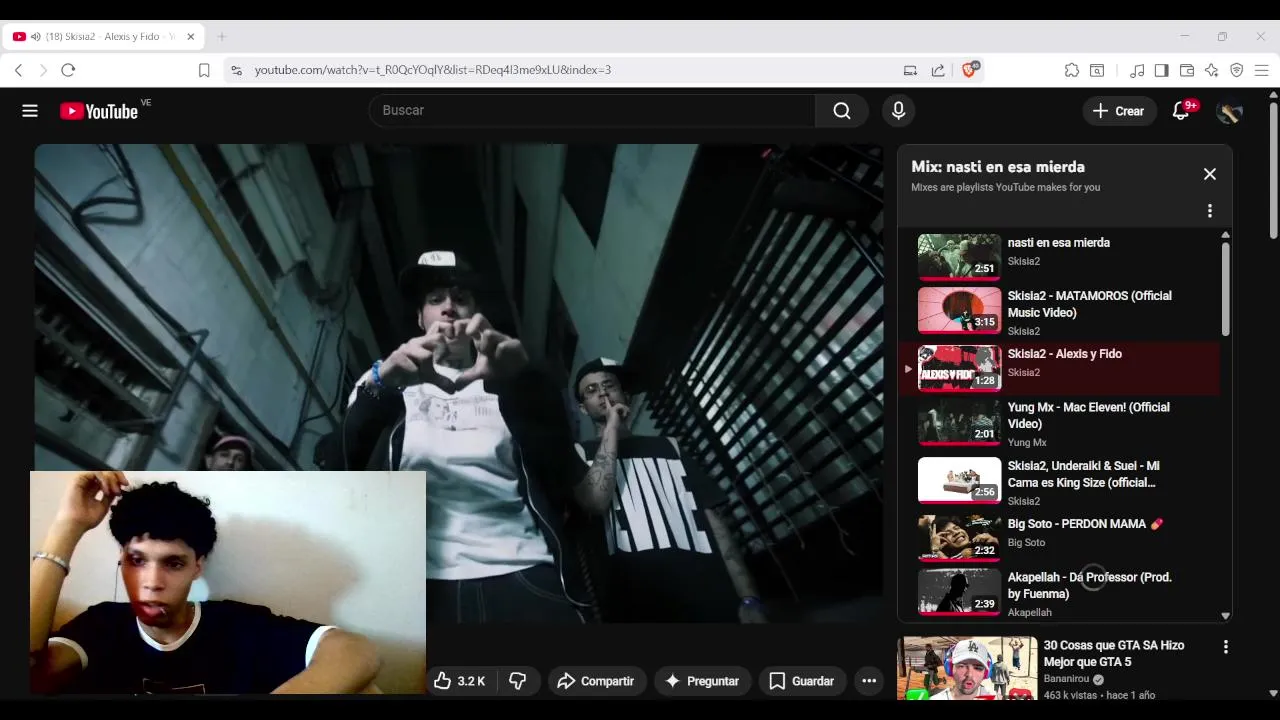The height and width of the screenshot is (720, 1280).
Task: Click the browser share icon in the address bar
Action: (938, 70)
